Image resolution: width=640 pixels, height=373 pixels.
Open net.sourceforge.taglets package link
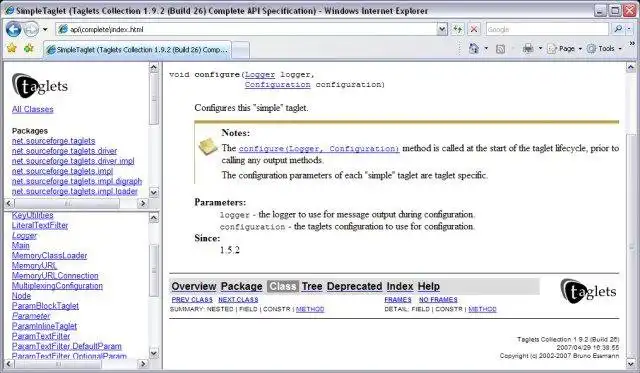click(53, 141)
